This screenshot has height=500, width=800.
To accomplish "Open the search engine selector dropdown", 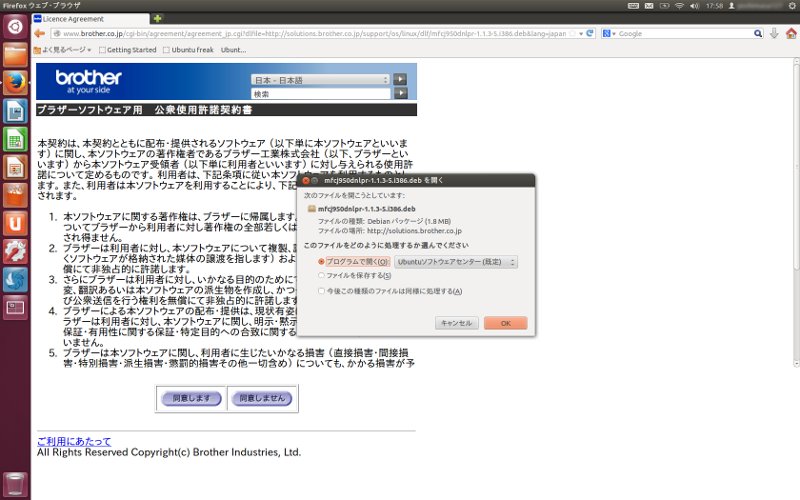I will (609, 34).
